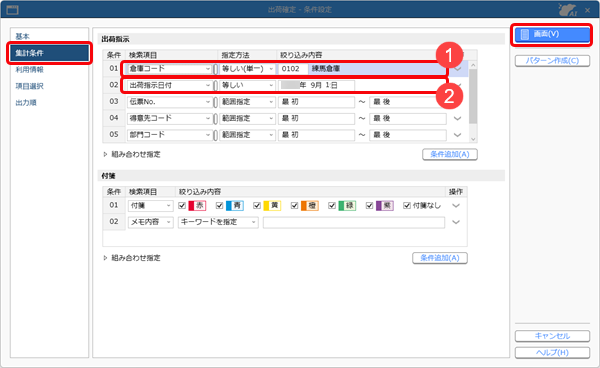Screen dimensions: 600x368
Task: Click the 最後 end field for 伝票No.
Action: tap(408, 102)
